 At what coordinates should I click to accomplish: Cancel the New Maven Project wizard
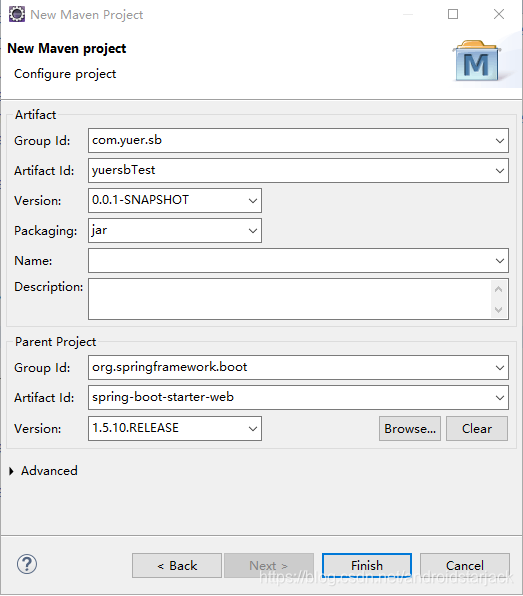[465, 566]
